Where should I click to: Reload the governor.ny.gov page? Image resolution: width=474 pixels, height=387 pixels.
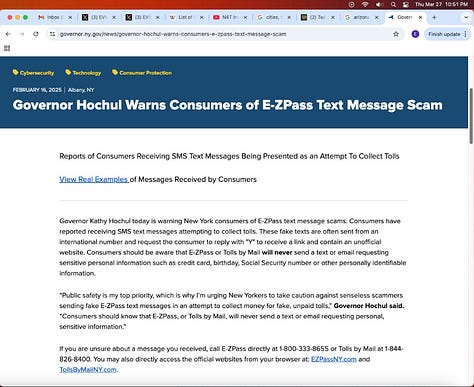click(x=36, y=34)
